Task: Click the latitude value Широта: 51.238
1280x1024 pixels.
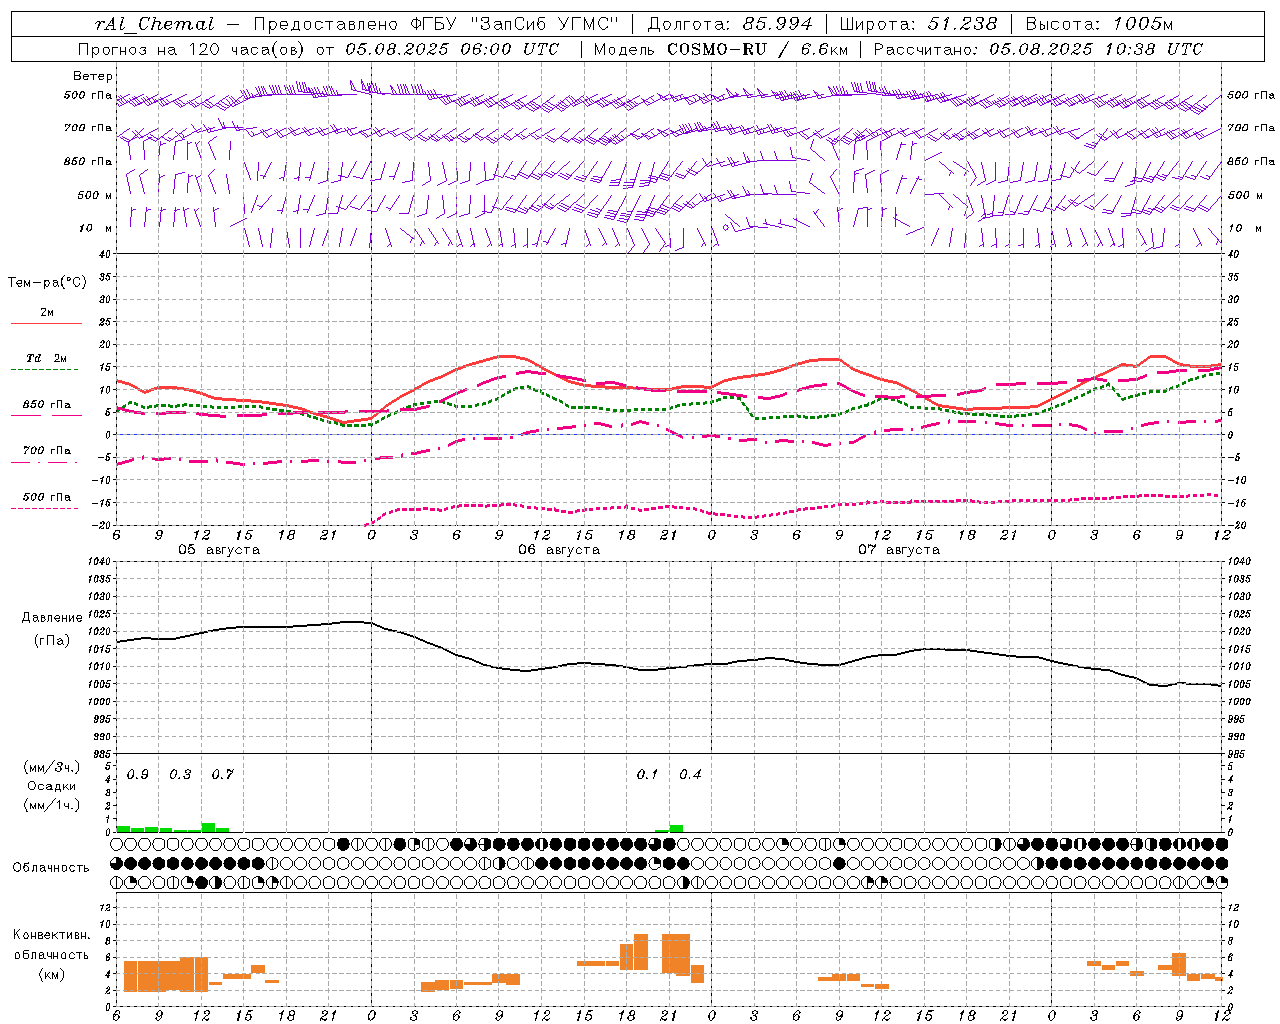Action: 918,24
